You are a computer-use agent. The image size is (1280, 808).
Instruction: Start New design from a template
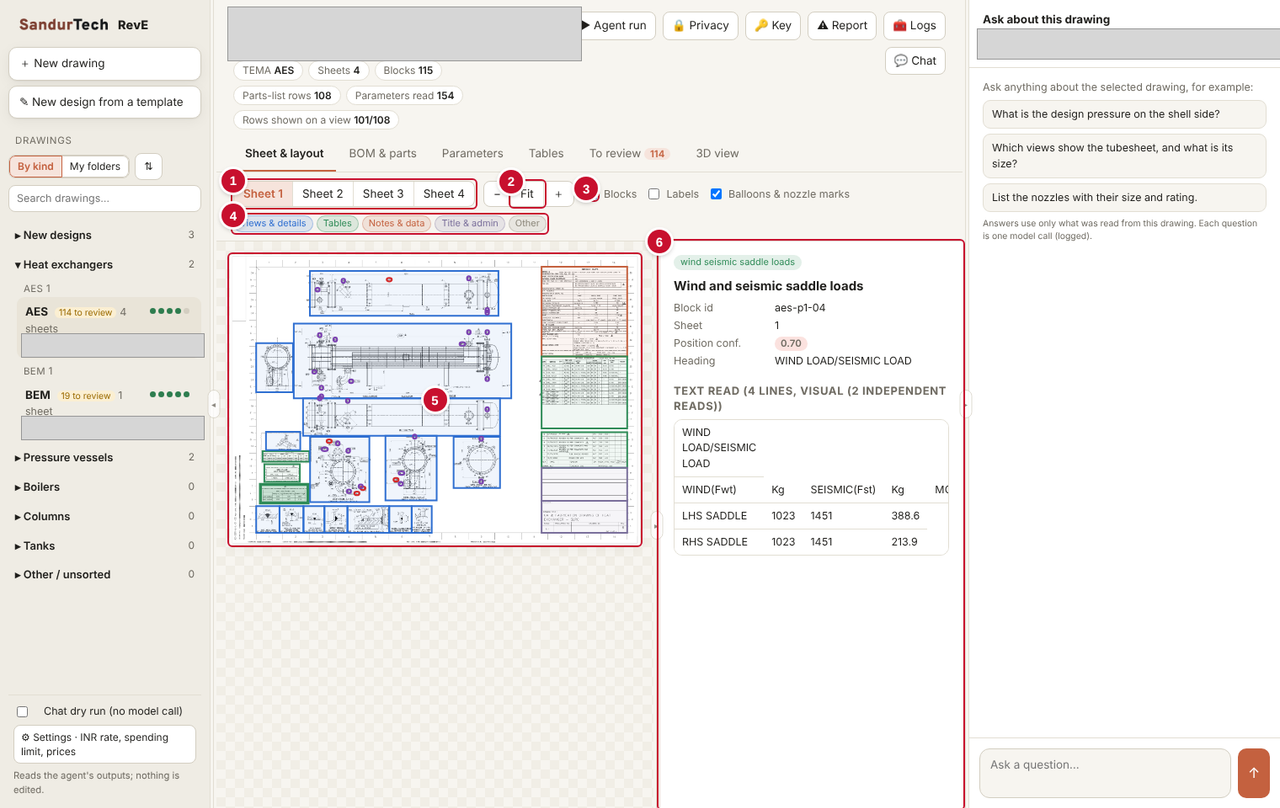(105, 102)
